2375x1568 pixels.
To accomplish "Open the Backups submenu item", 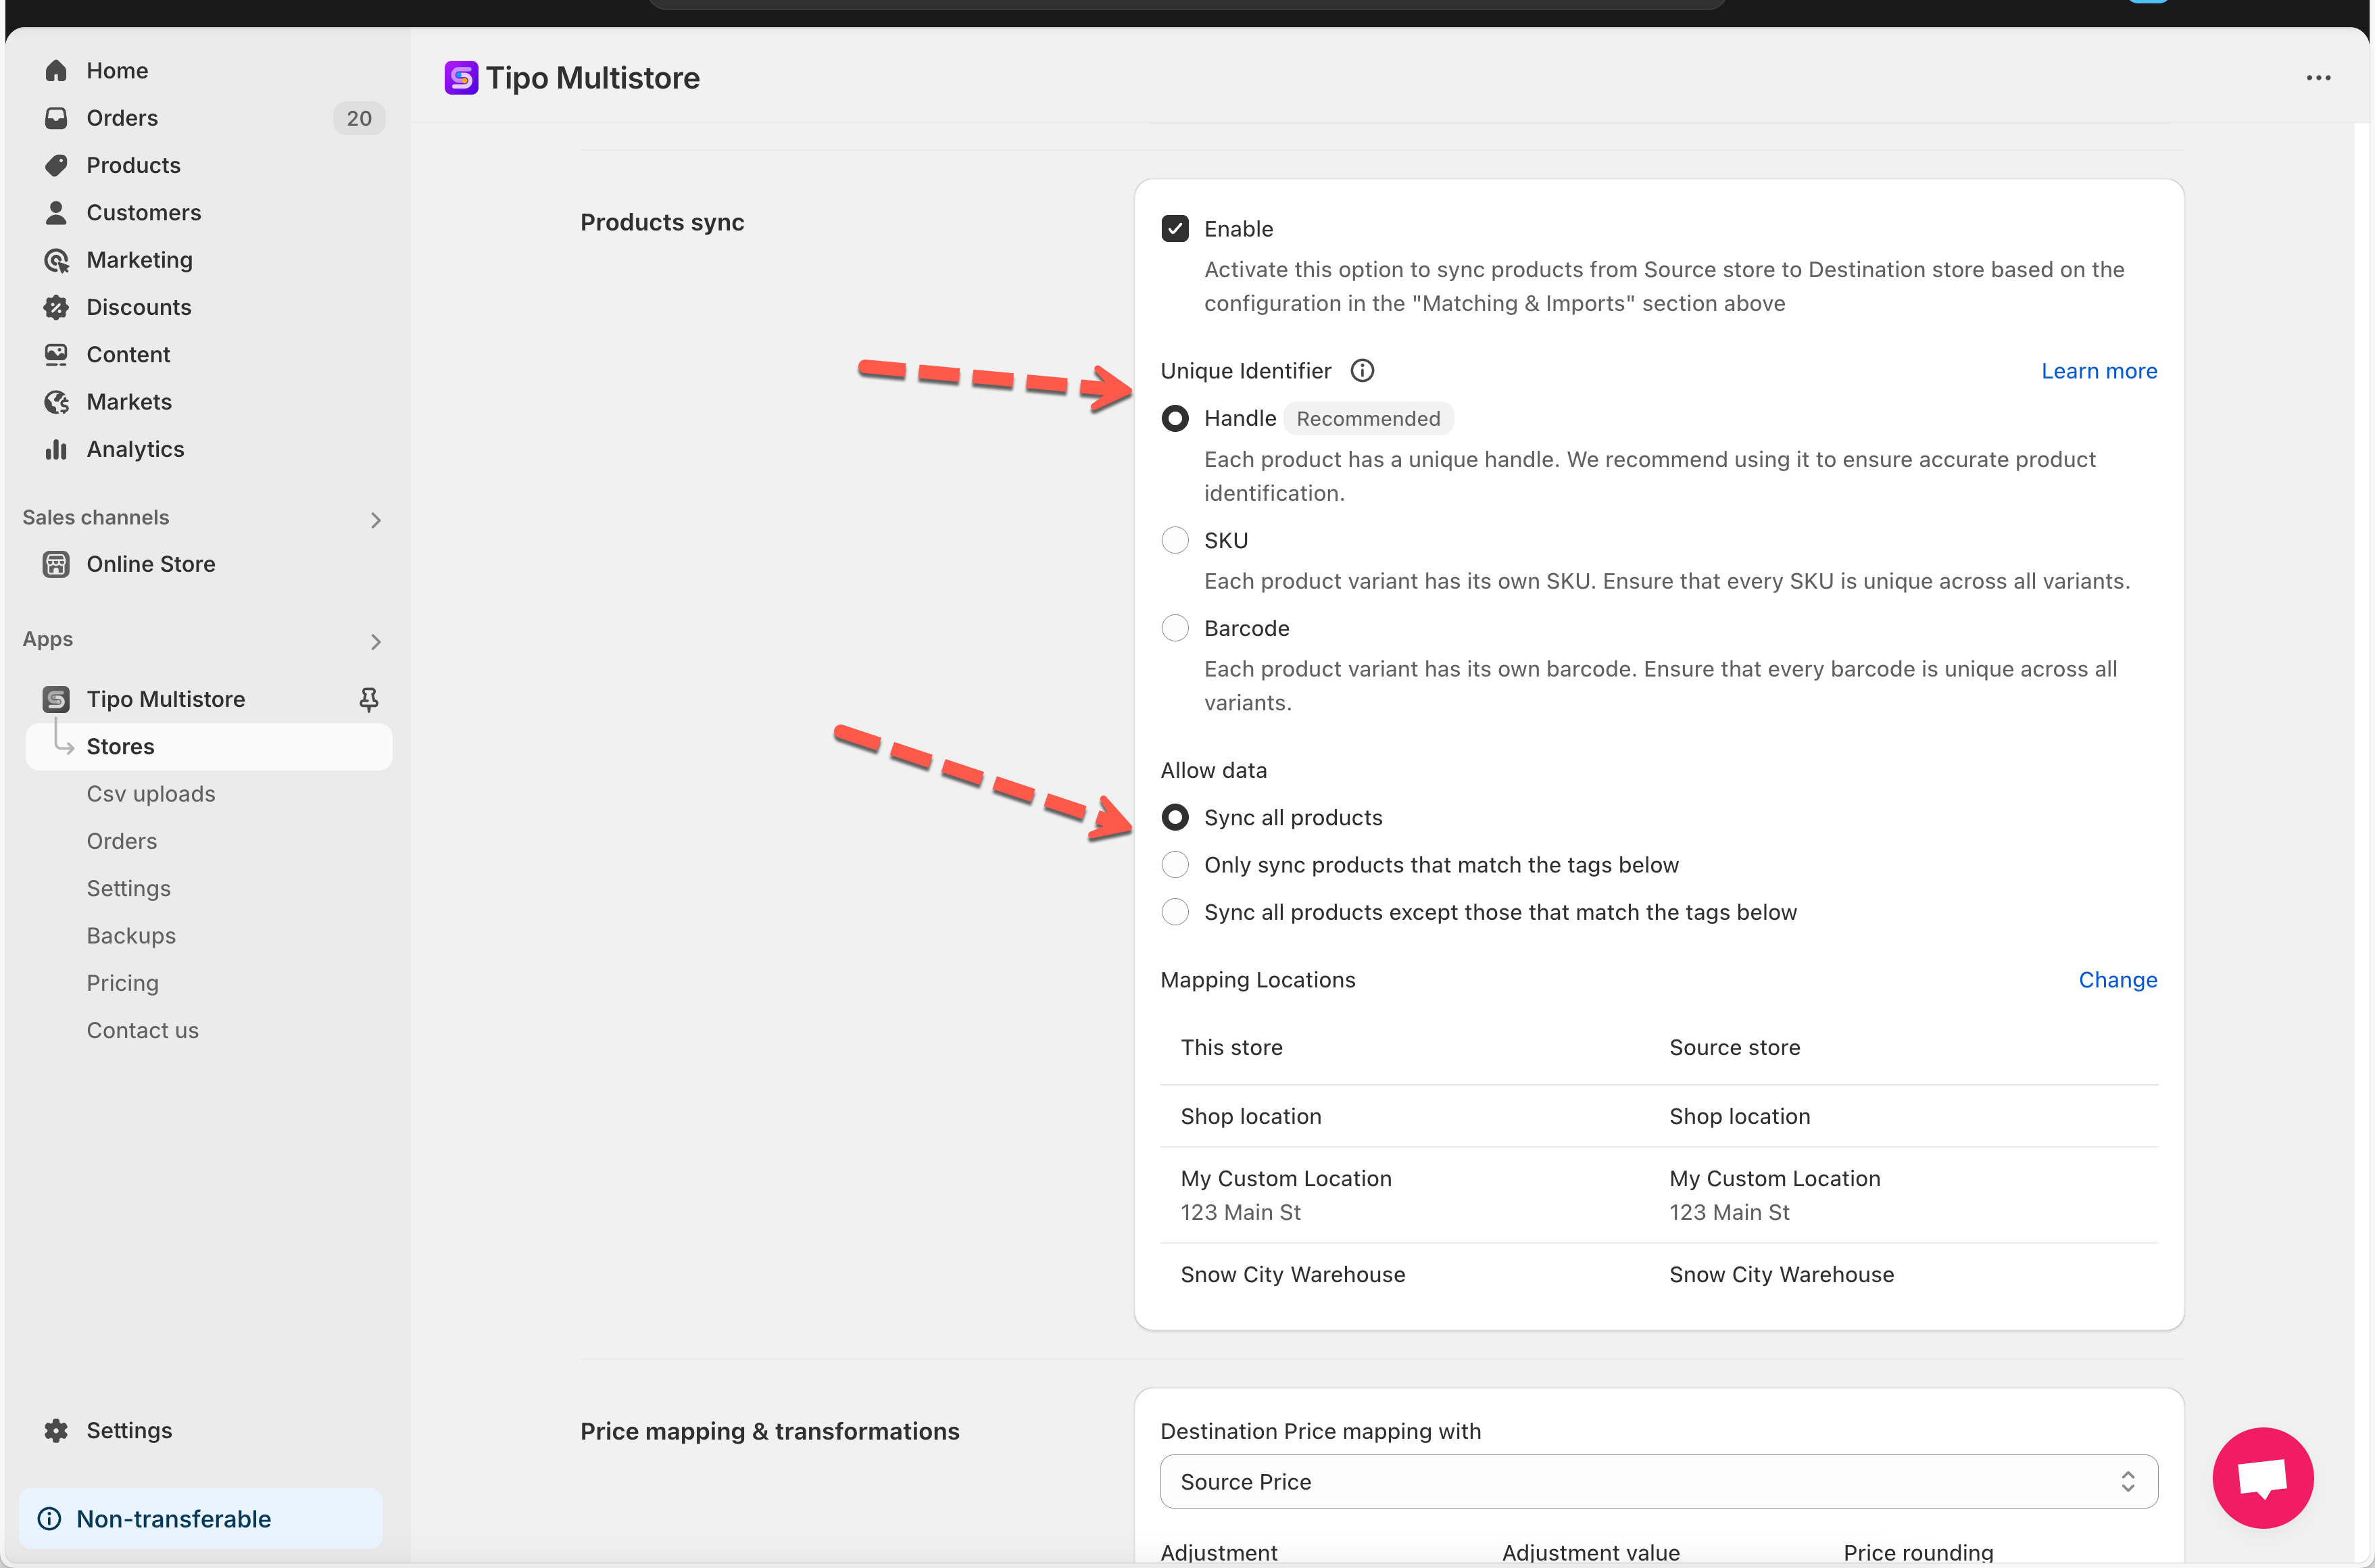I will tap(131, 936).
